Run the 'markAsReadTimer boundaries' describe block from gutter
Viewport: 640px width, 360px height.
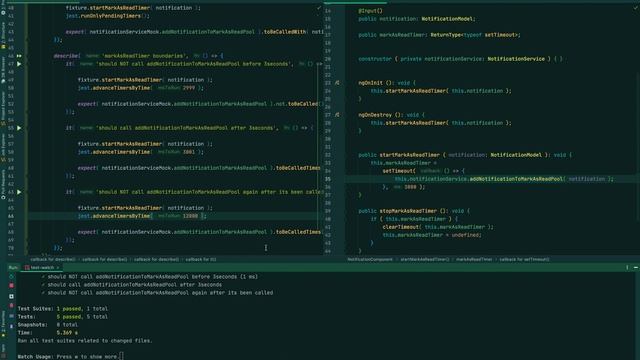tap(19, 56)
